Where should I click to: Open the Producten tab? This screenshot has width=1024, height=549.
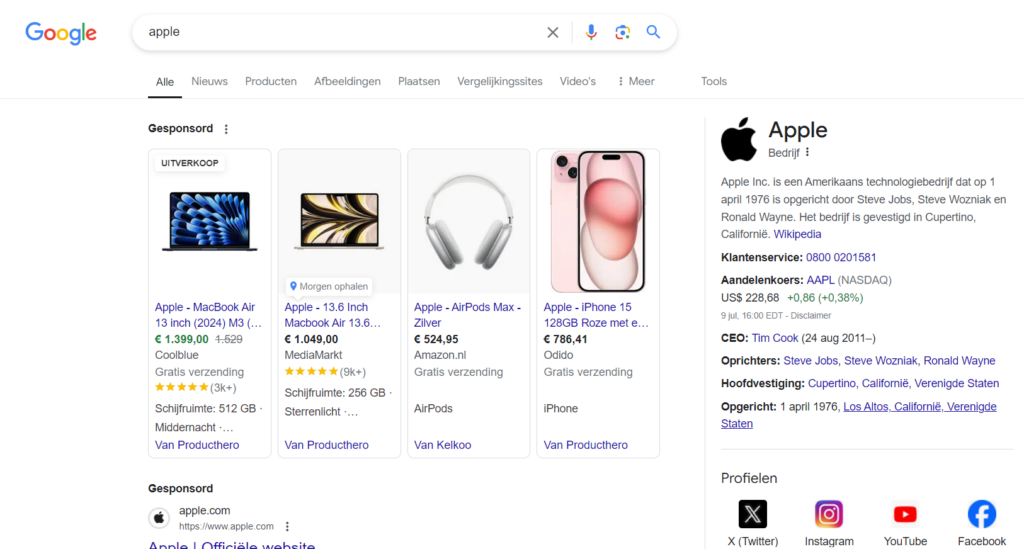(271, 82)
